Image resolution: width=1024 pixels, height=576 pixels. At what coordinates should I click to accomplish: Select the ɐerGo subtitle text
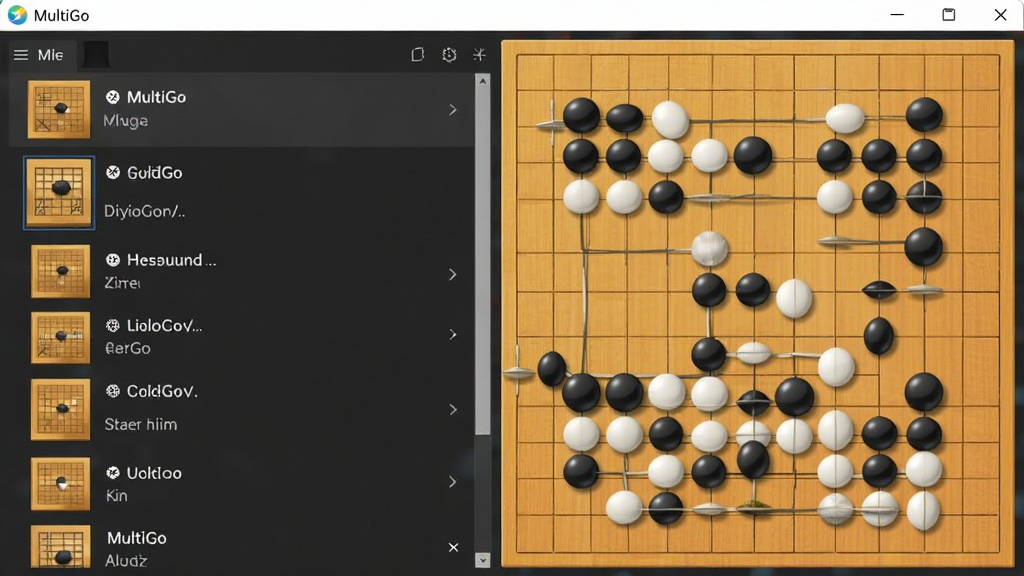click(128, 348)
